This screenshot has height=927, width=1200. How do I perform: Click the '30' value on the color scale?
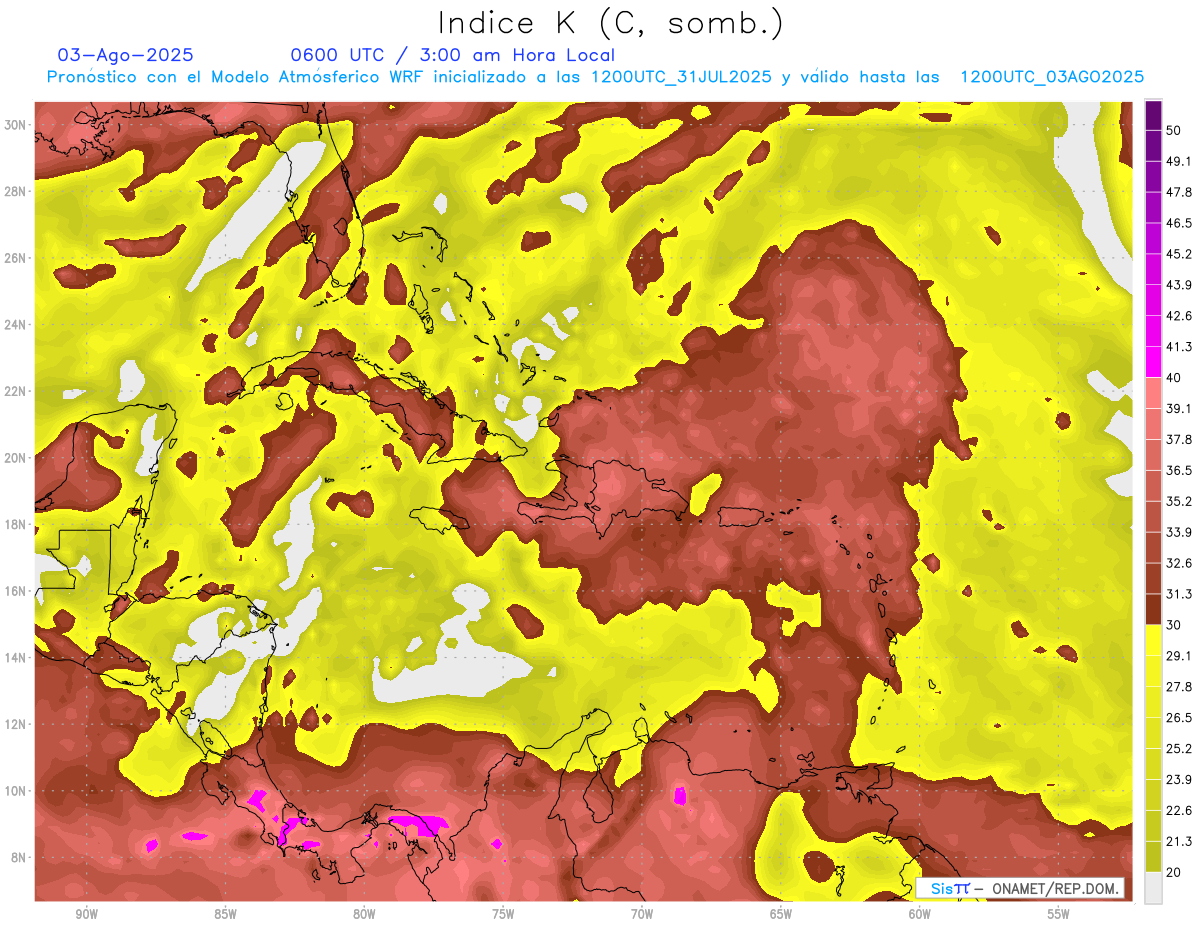pyautogui.click(x=1174, y=625)
